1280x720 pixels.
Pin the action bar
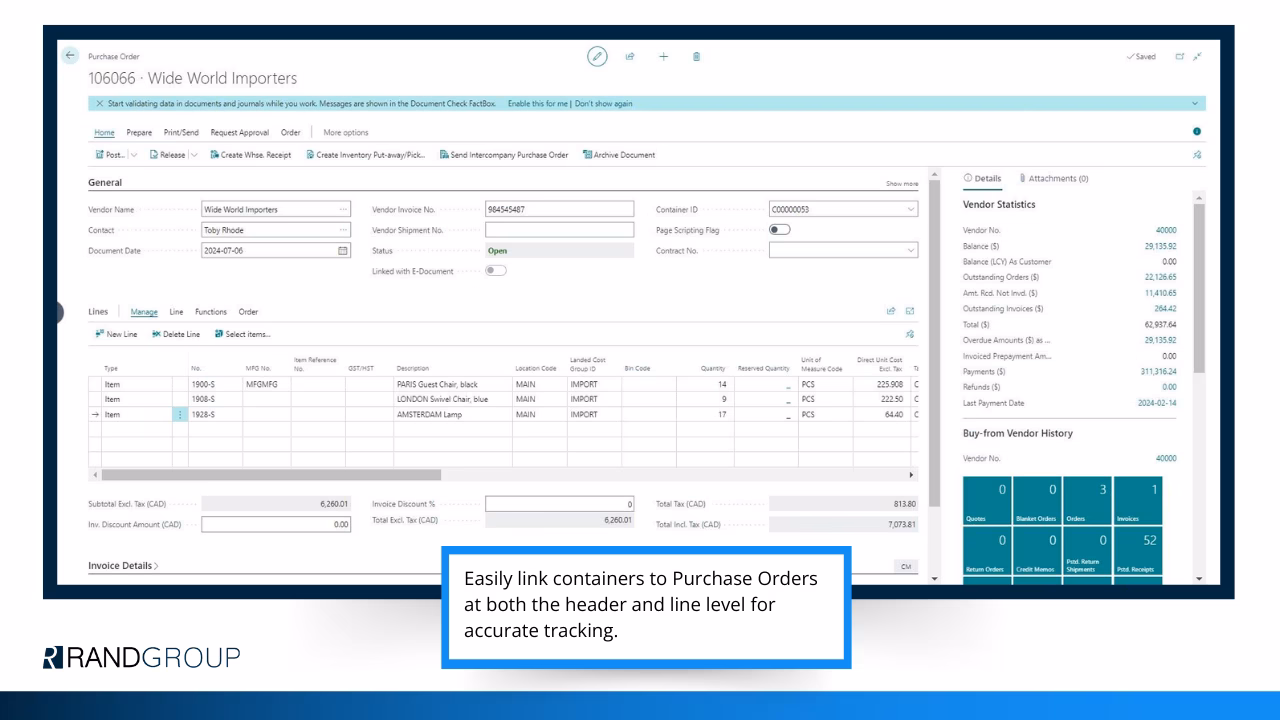(x=1197, y=155)
